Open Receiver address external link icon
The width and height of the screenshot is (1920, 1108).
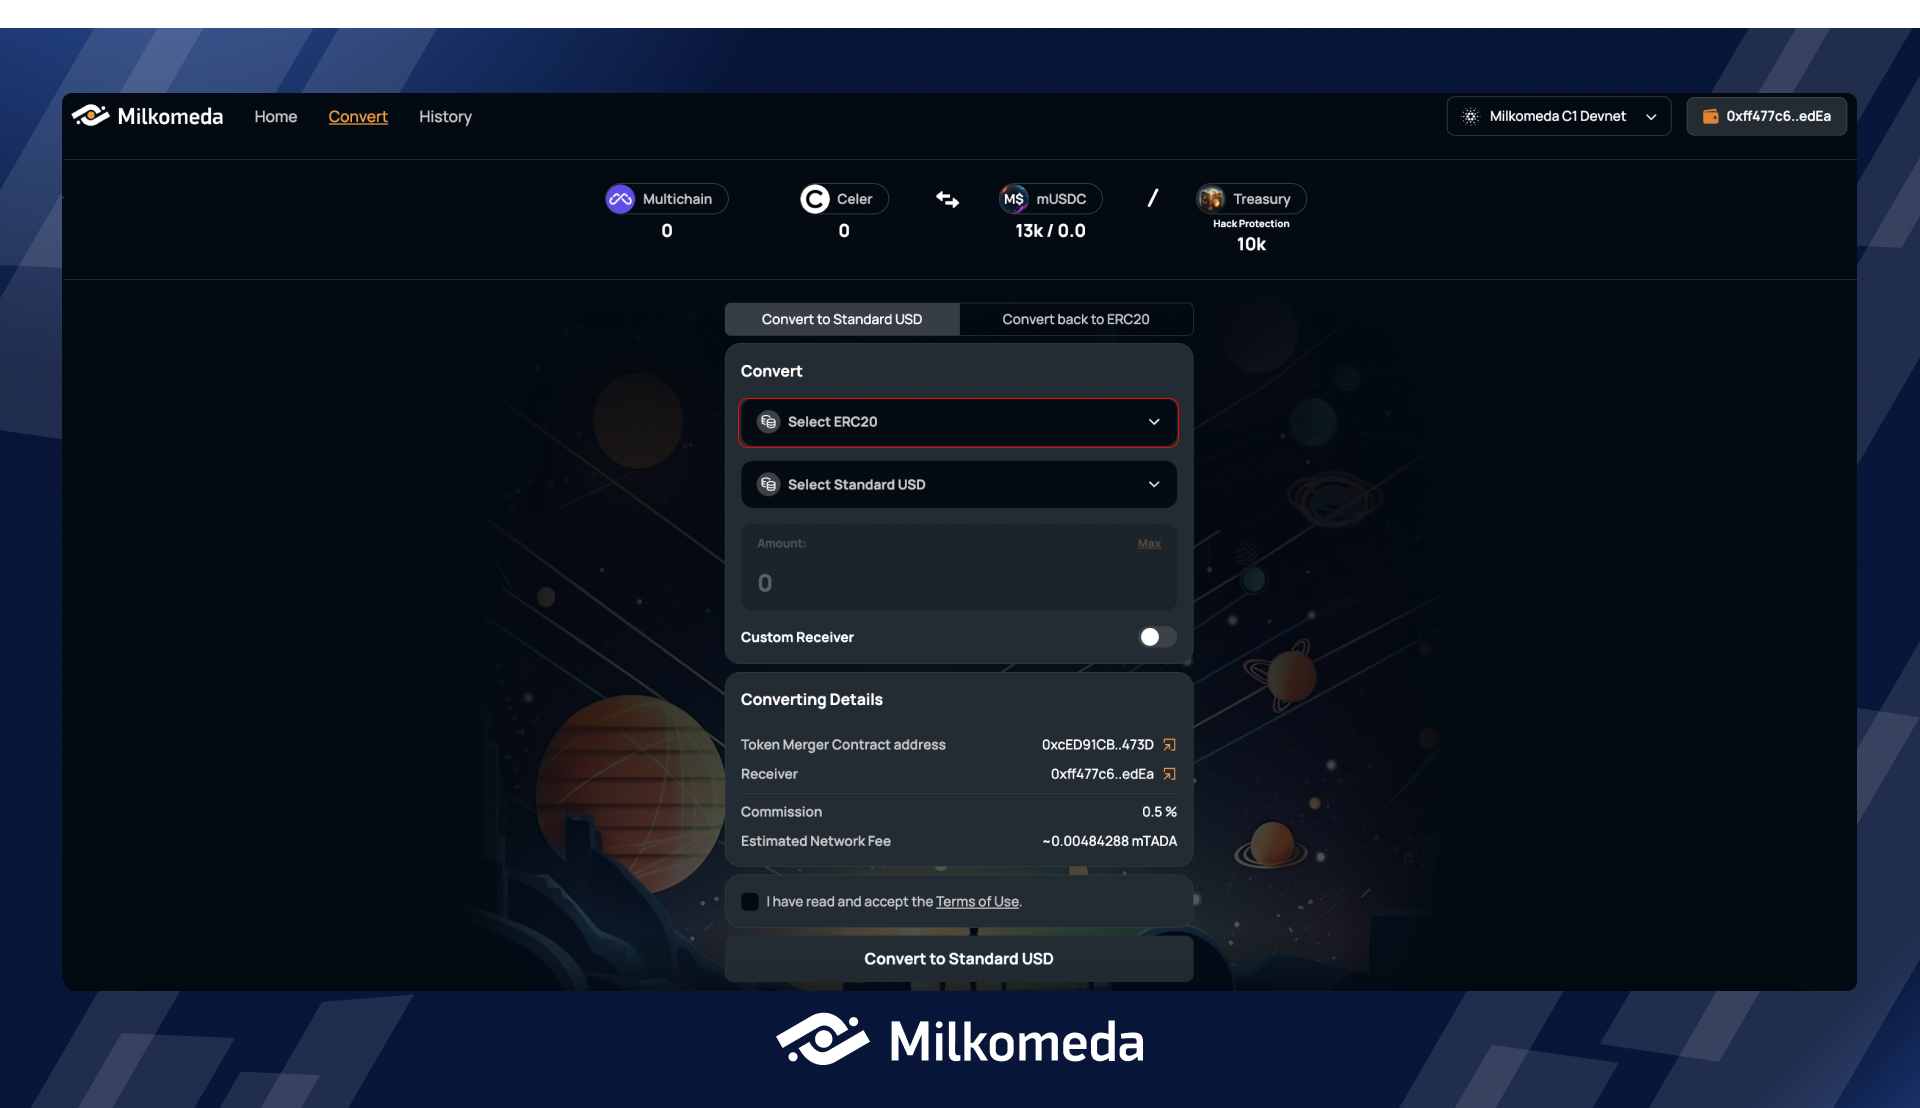click(x=1169, y=774)
